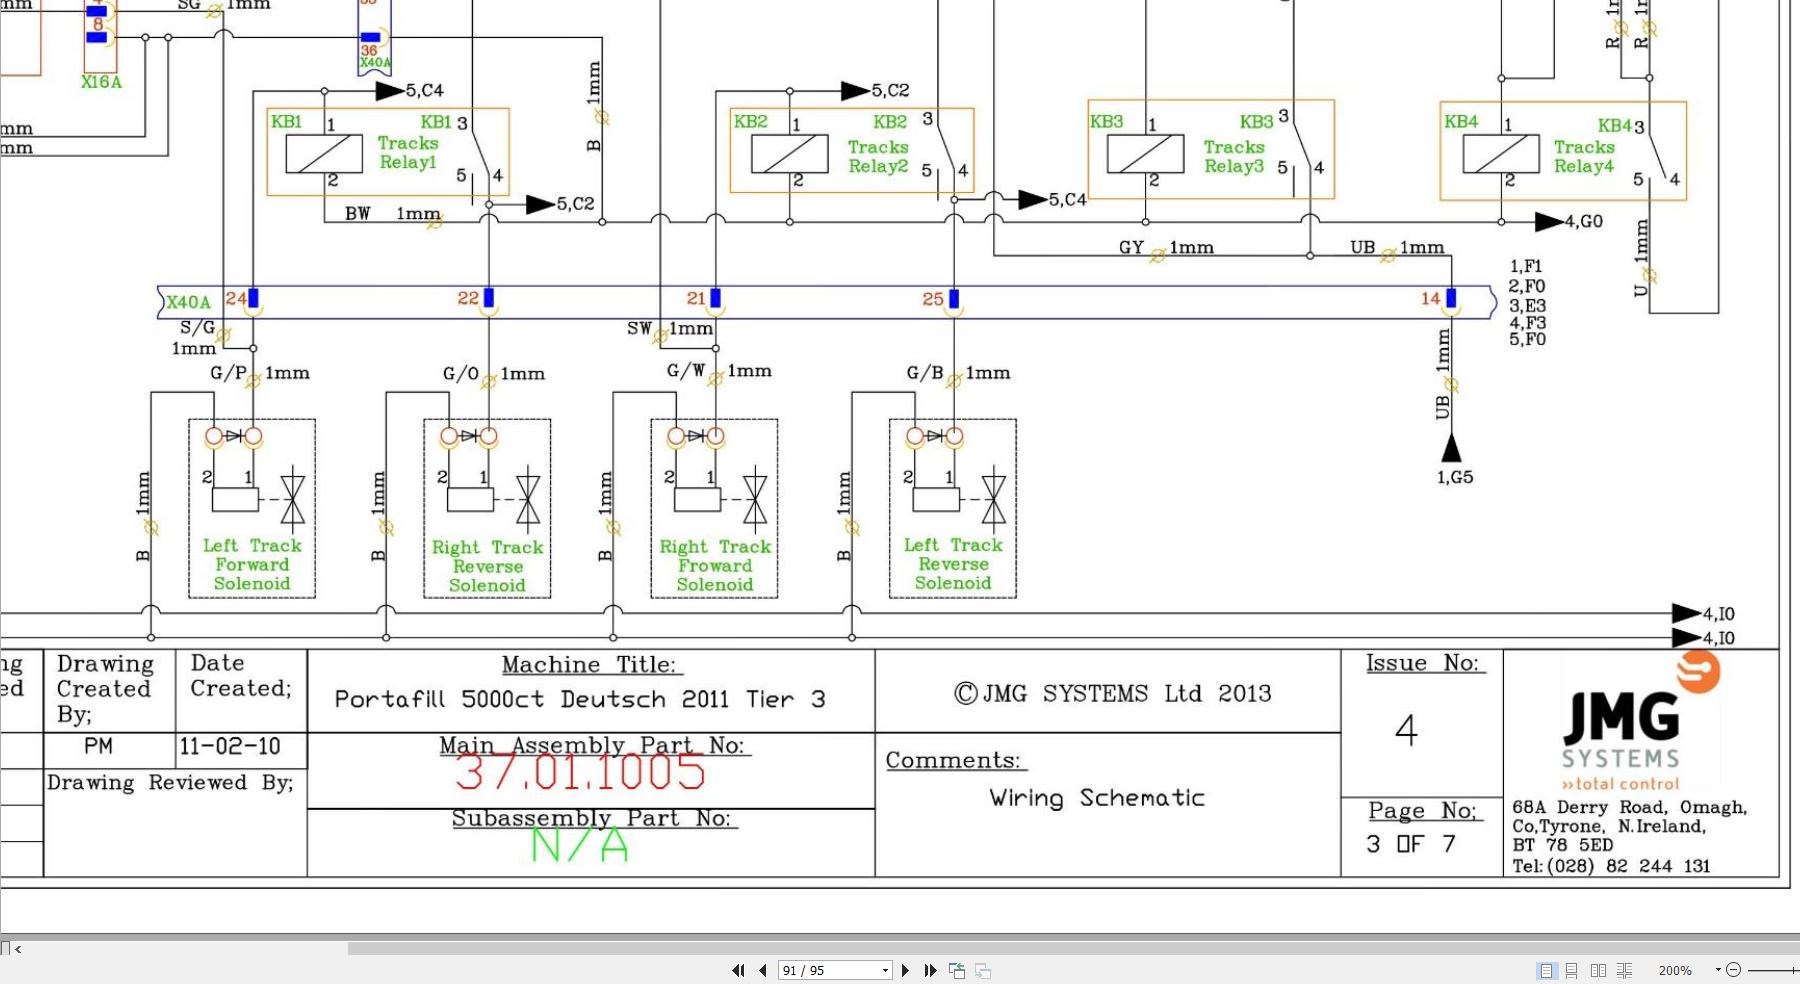Screen dimensions: 1800x984
Task: Click the G/W 1mm wire label
Action: 719,371
